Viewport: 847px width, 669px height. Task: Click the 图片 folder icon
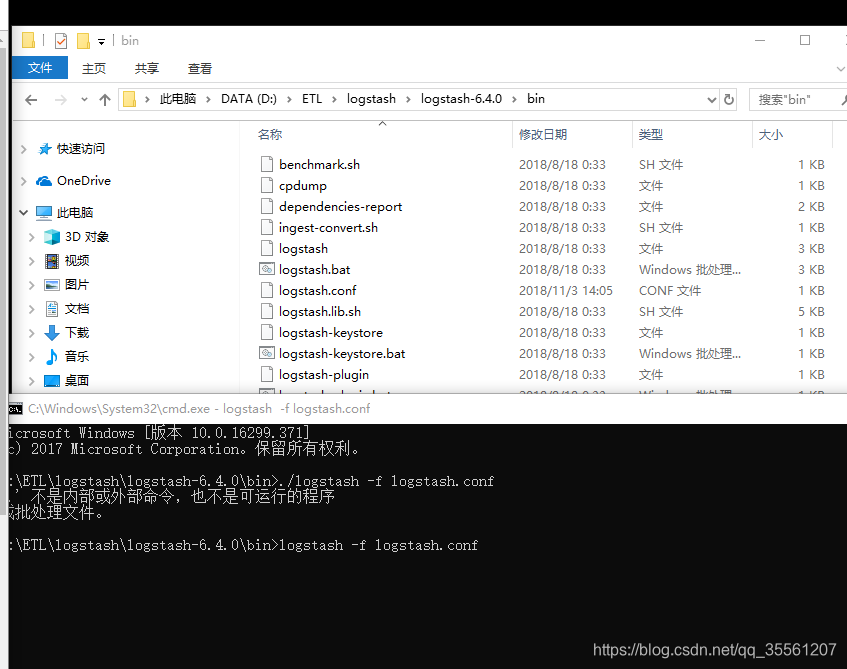(x=52, y=285)
